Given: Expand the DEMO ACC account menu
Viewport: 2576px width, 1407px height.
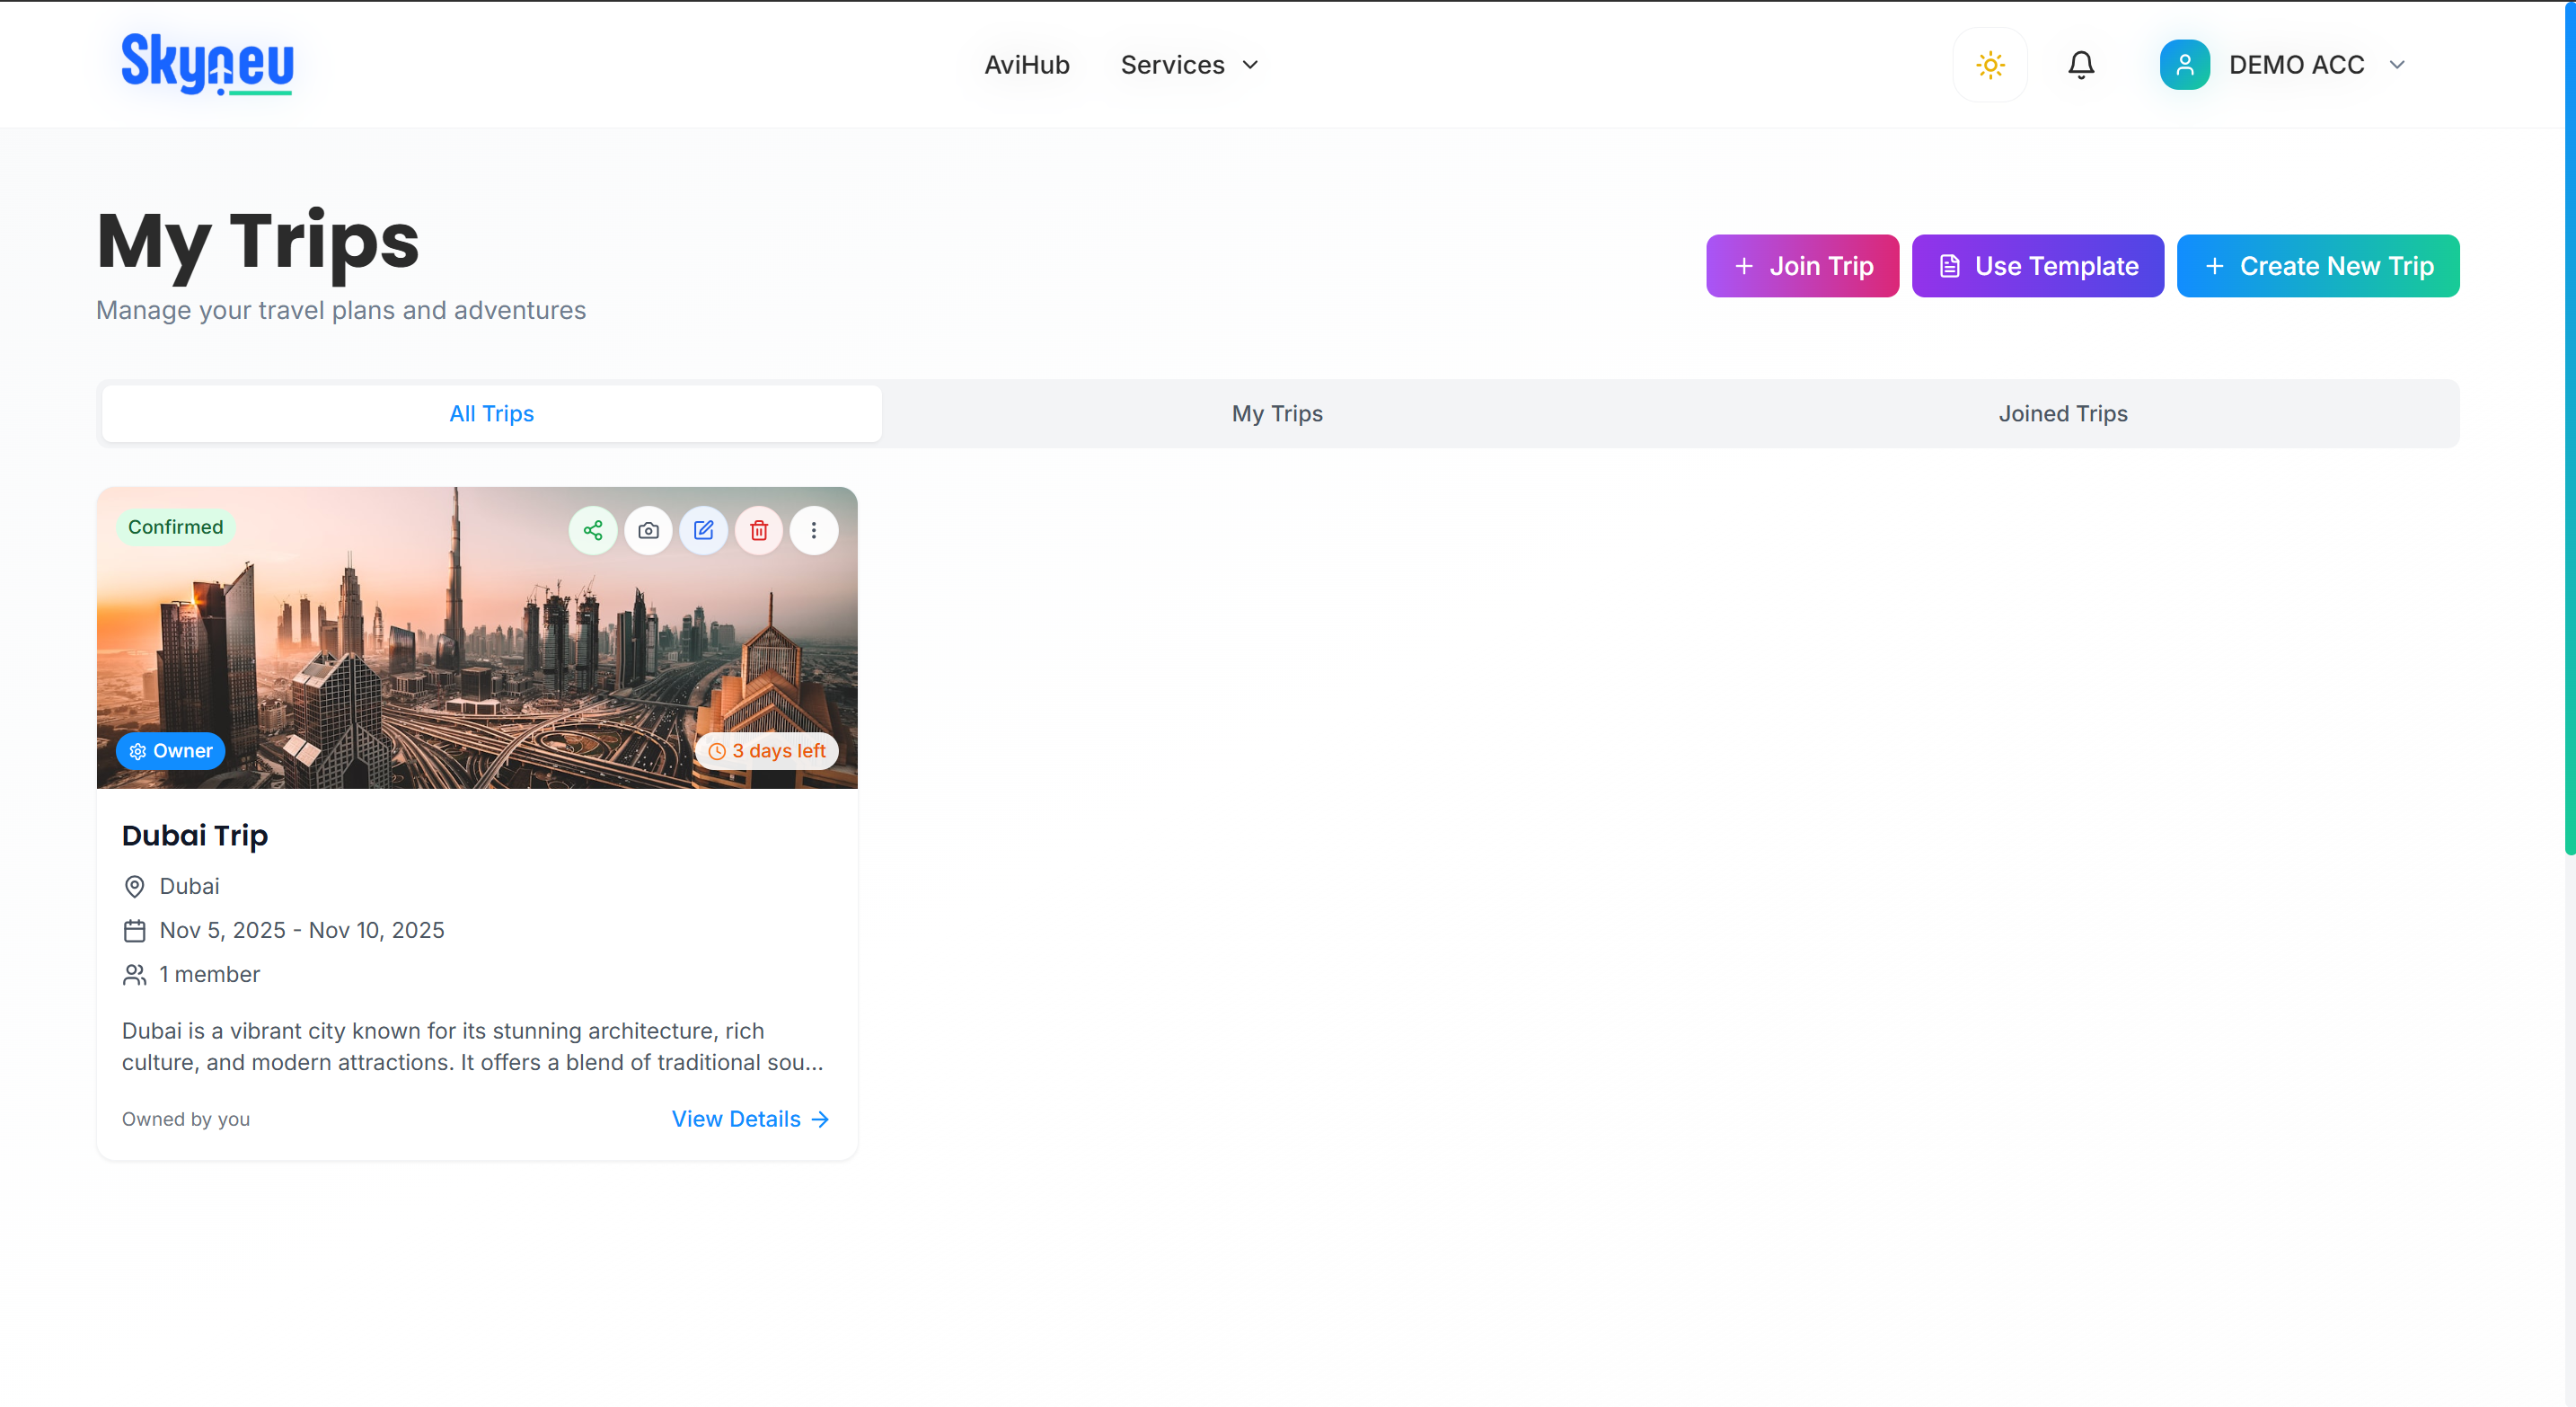Looking at the screenshot, I should point(2297,64).
